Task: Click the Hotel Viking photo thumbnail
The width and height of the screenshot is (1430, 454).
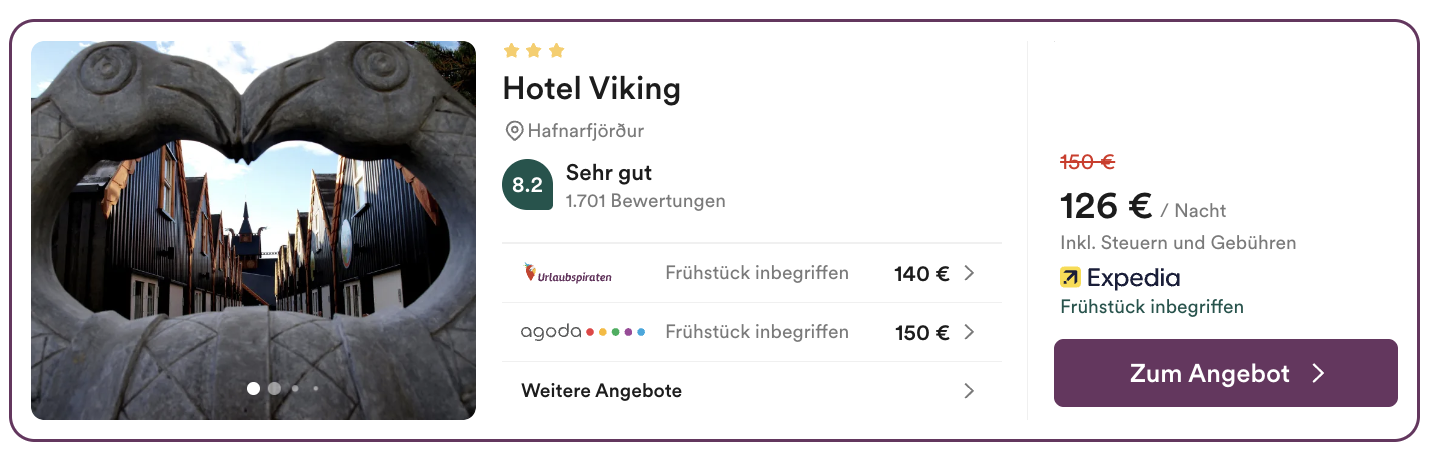Action: (x=253, y=230)
